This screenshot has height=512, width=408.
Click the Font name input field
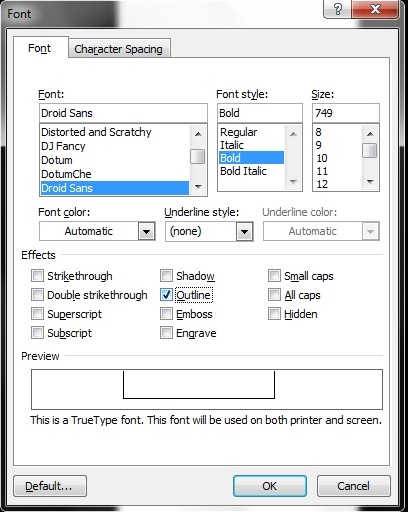click(123, 113)
